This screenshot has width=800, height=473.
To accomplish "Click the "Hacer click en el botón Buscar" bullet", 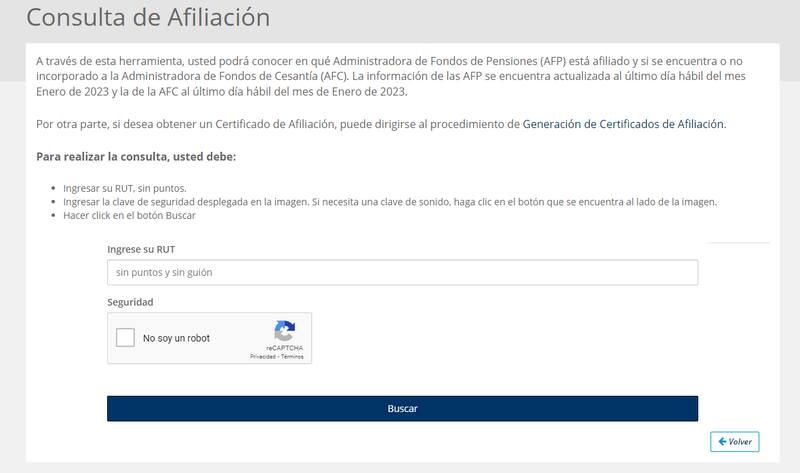I will [129, 215].
